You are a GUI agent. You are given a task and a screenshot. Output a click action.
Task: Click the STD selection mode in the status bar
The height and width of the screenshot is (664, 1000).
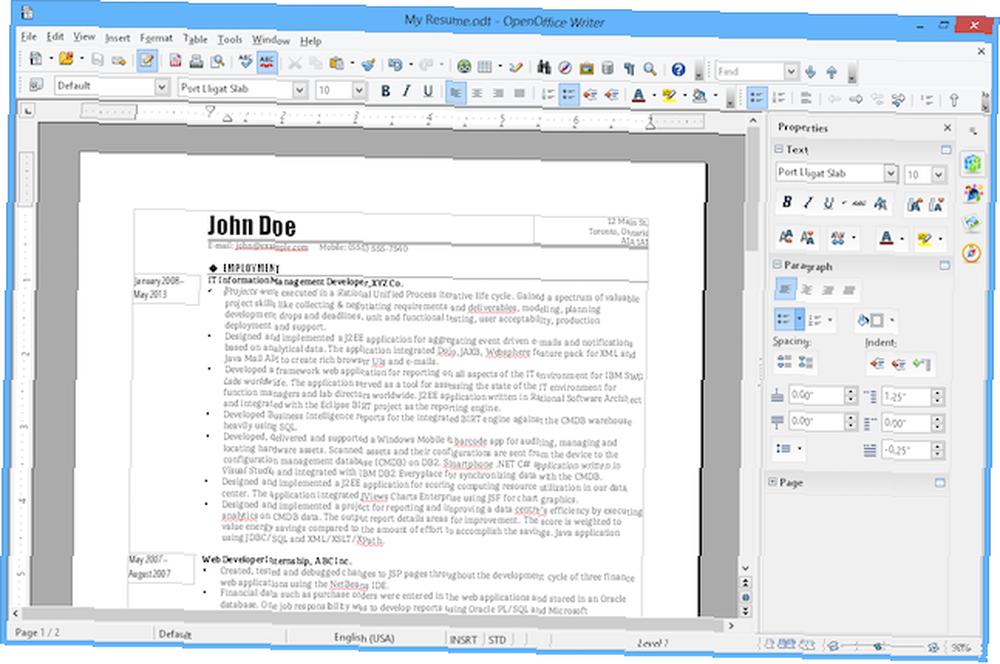click(497, 640)
